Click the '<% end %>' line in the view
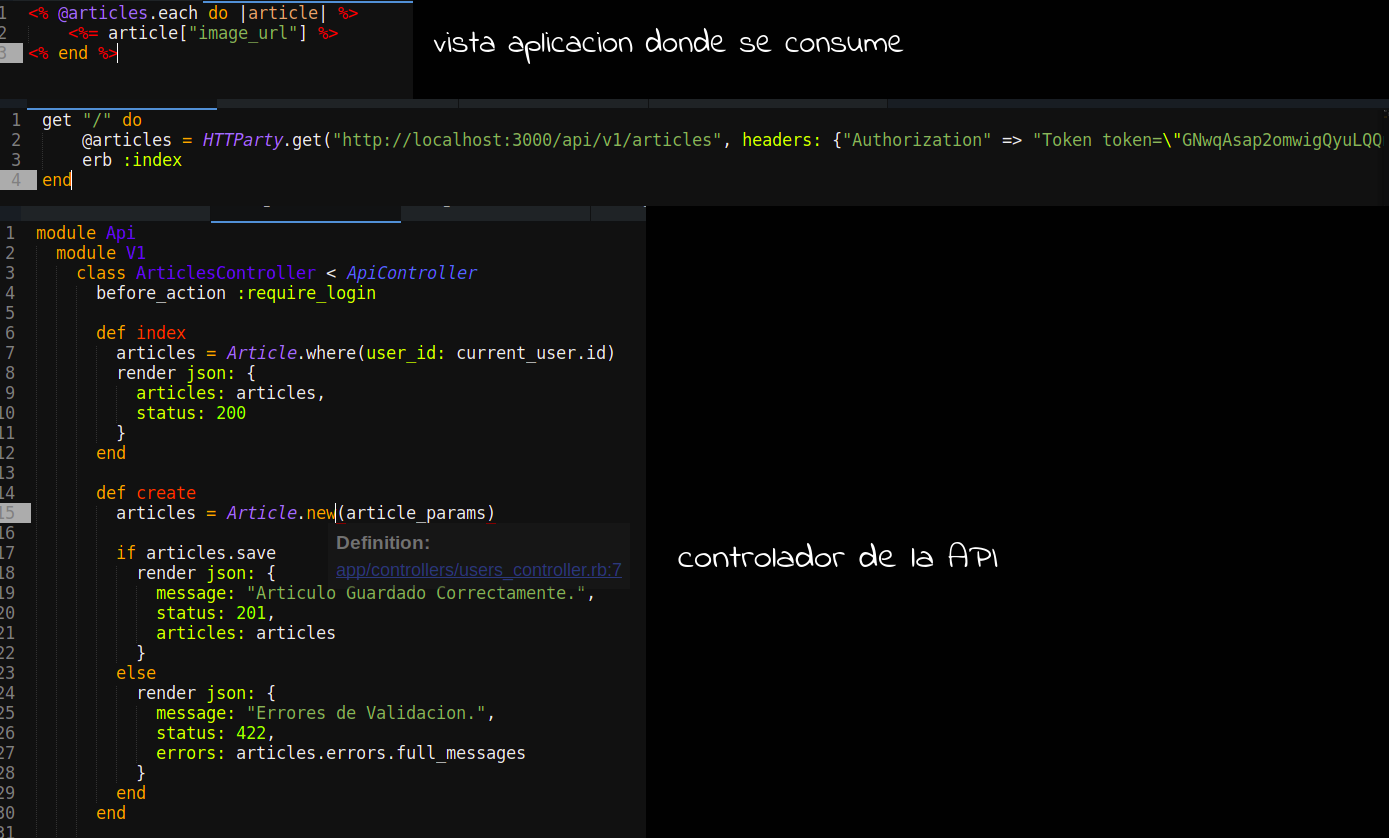The height and width of the screenshot is (838, 1389). click(73, 53)
